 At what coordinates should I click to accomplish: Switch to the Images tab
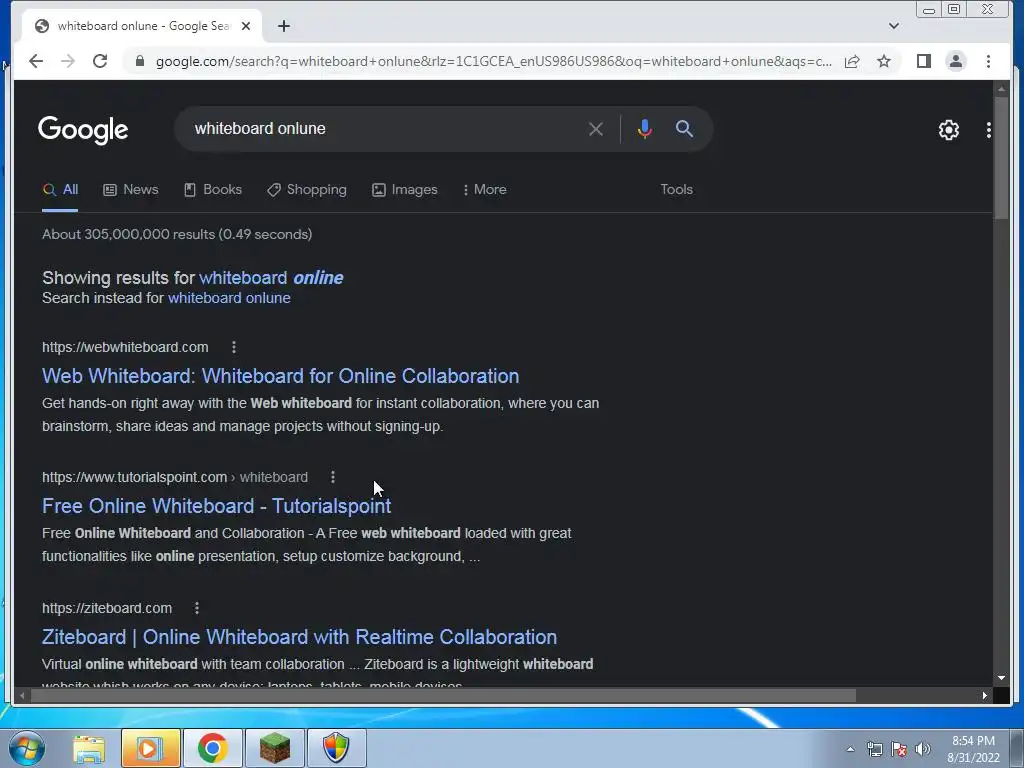405,189
